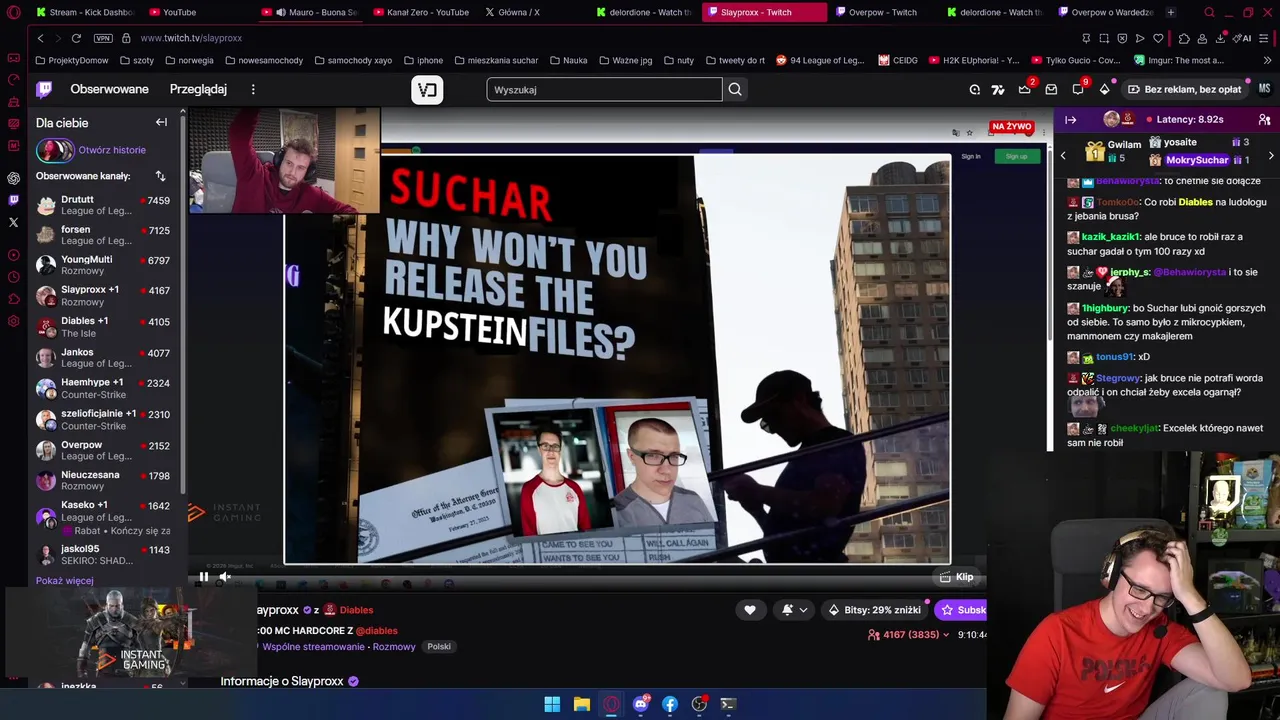Open a new browser tab with the plus
1280x720 pixels.
click(x=1170, y=12)
